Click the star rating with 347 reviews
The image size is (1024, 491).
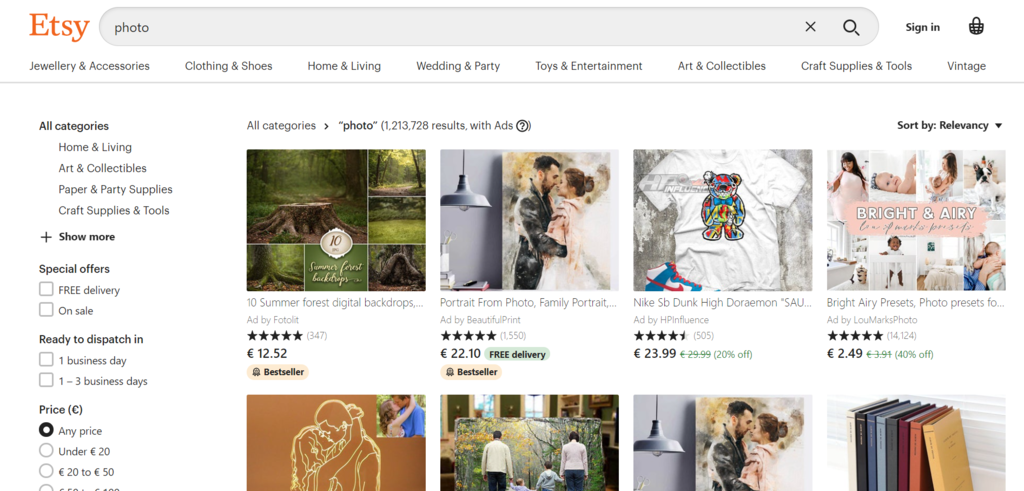coord(275,336)
